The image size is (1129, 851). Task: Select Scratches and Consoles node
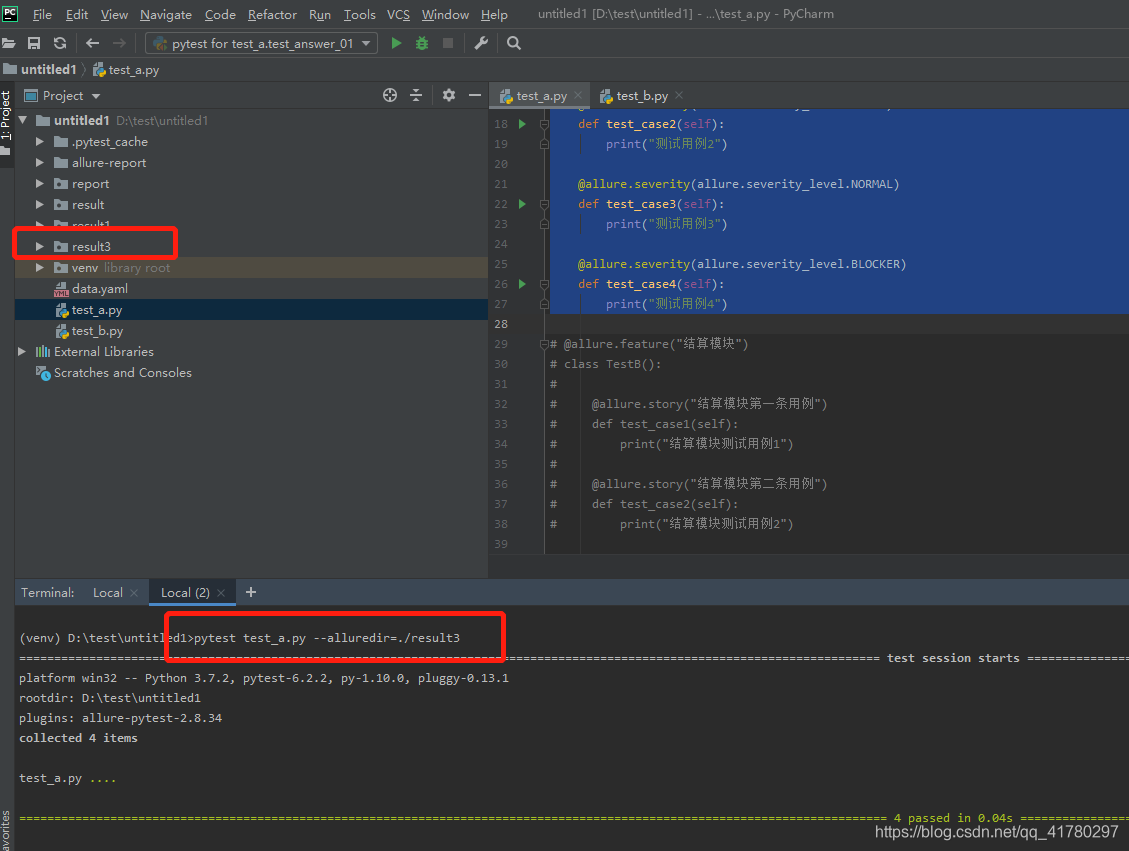tap(122, 372)
